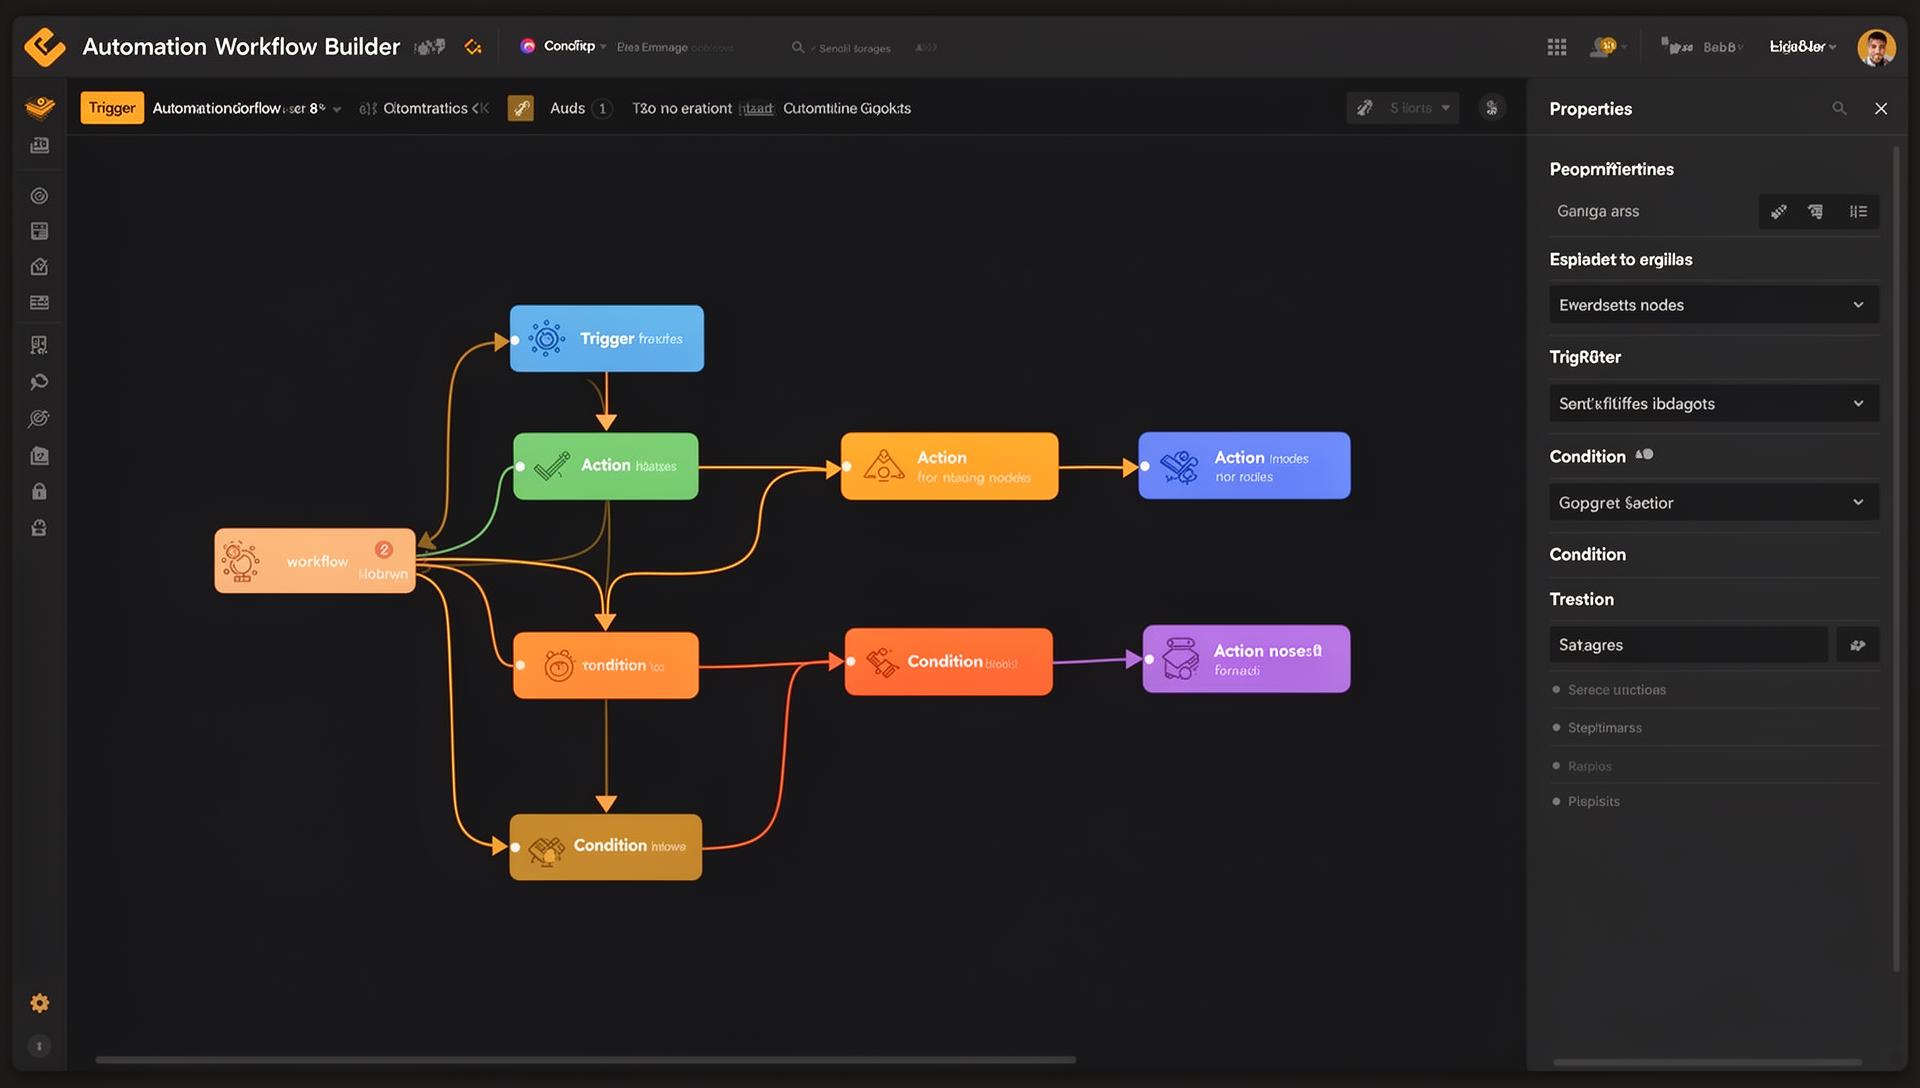
Task: Select the lock icon in left sidebar
Action: point(39,491)
